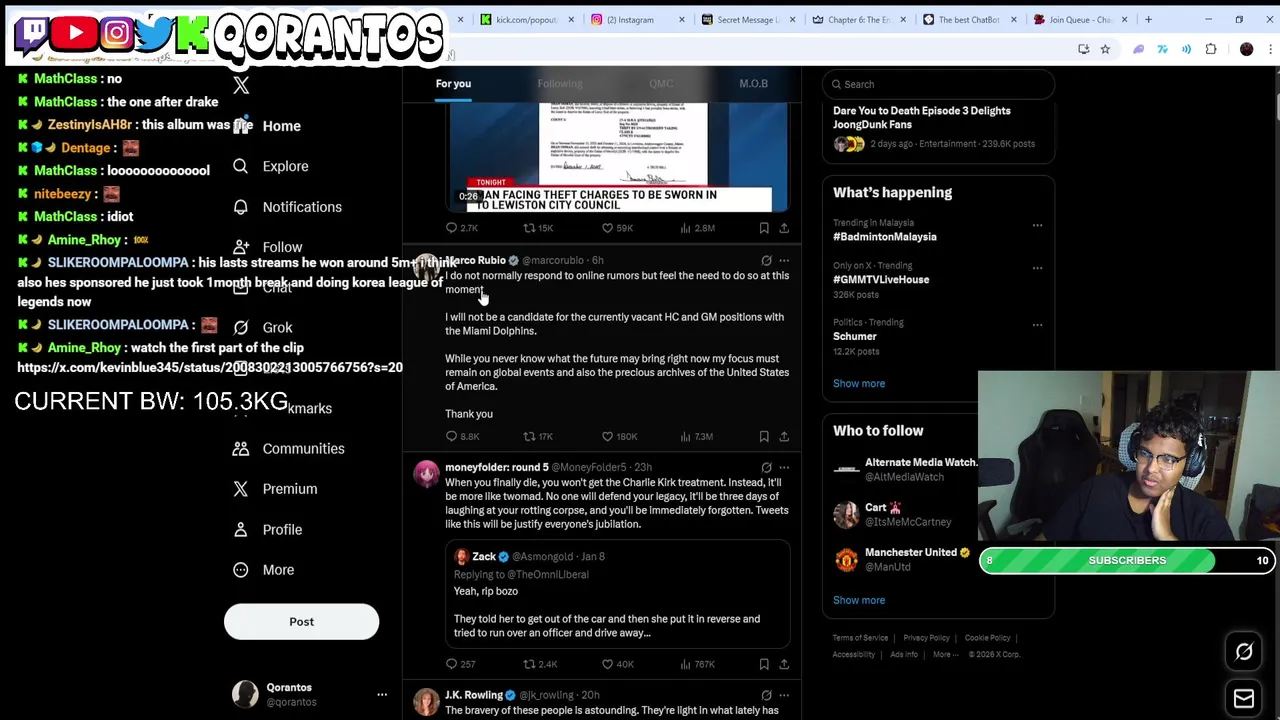Switch to the Following tab

pyautogui.click(x=560, y=84)
